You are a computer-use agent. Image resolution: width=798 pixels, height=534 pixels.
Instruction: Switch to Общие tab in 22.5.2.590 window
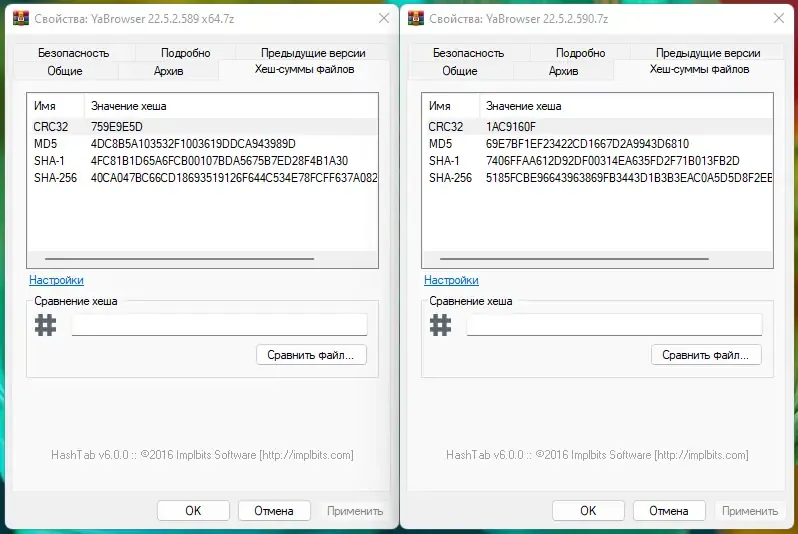click(460, 71)
